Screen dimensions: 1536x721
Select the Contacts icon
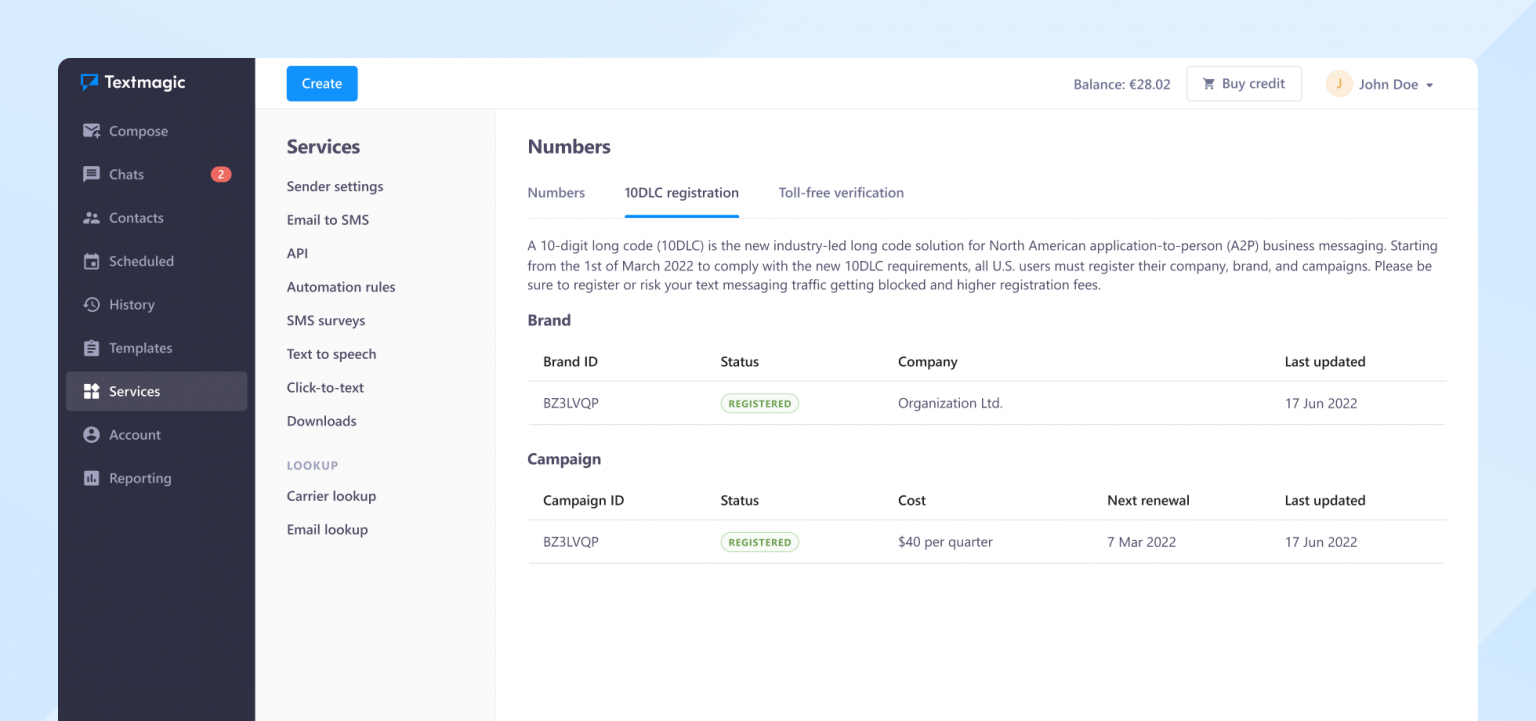coord(92,218)
